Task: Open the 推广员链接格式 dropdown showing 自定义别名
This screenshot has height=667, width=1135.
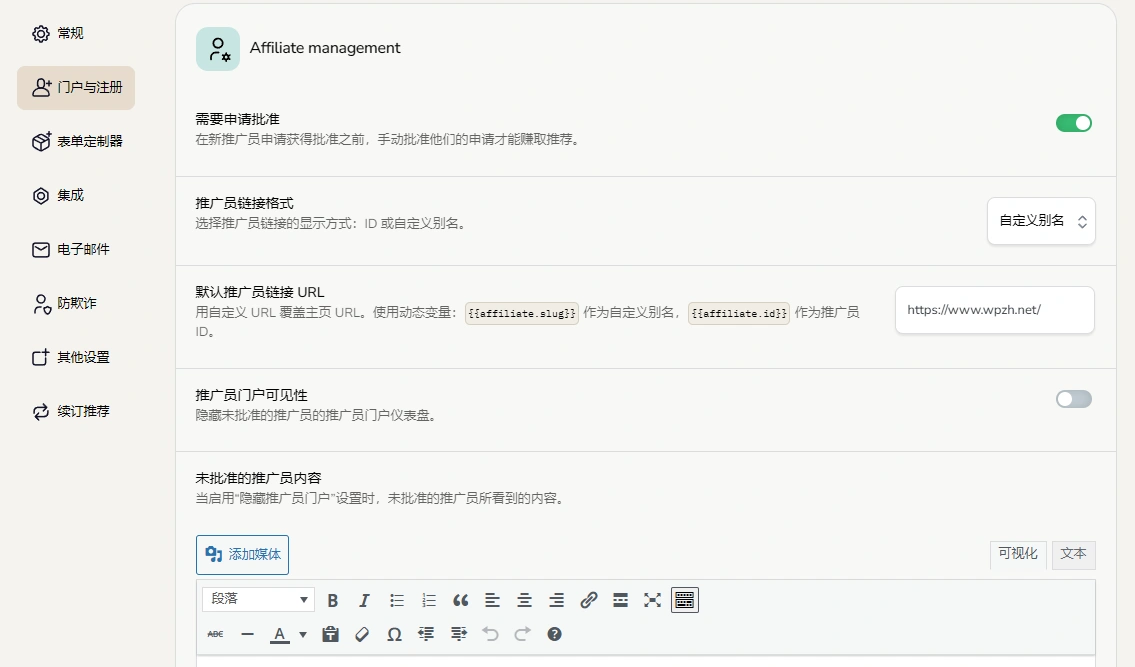Action: tap(1041, 221)
